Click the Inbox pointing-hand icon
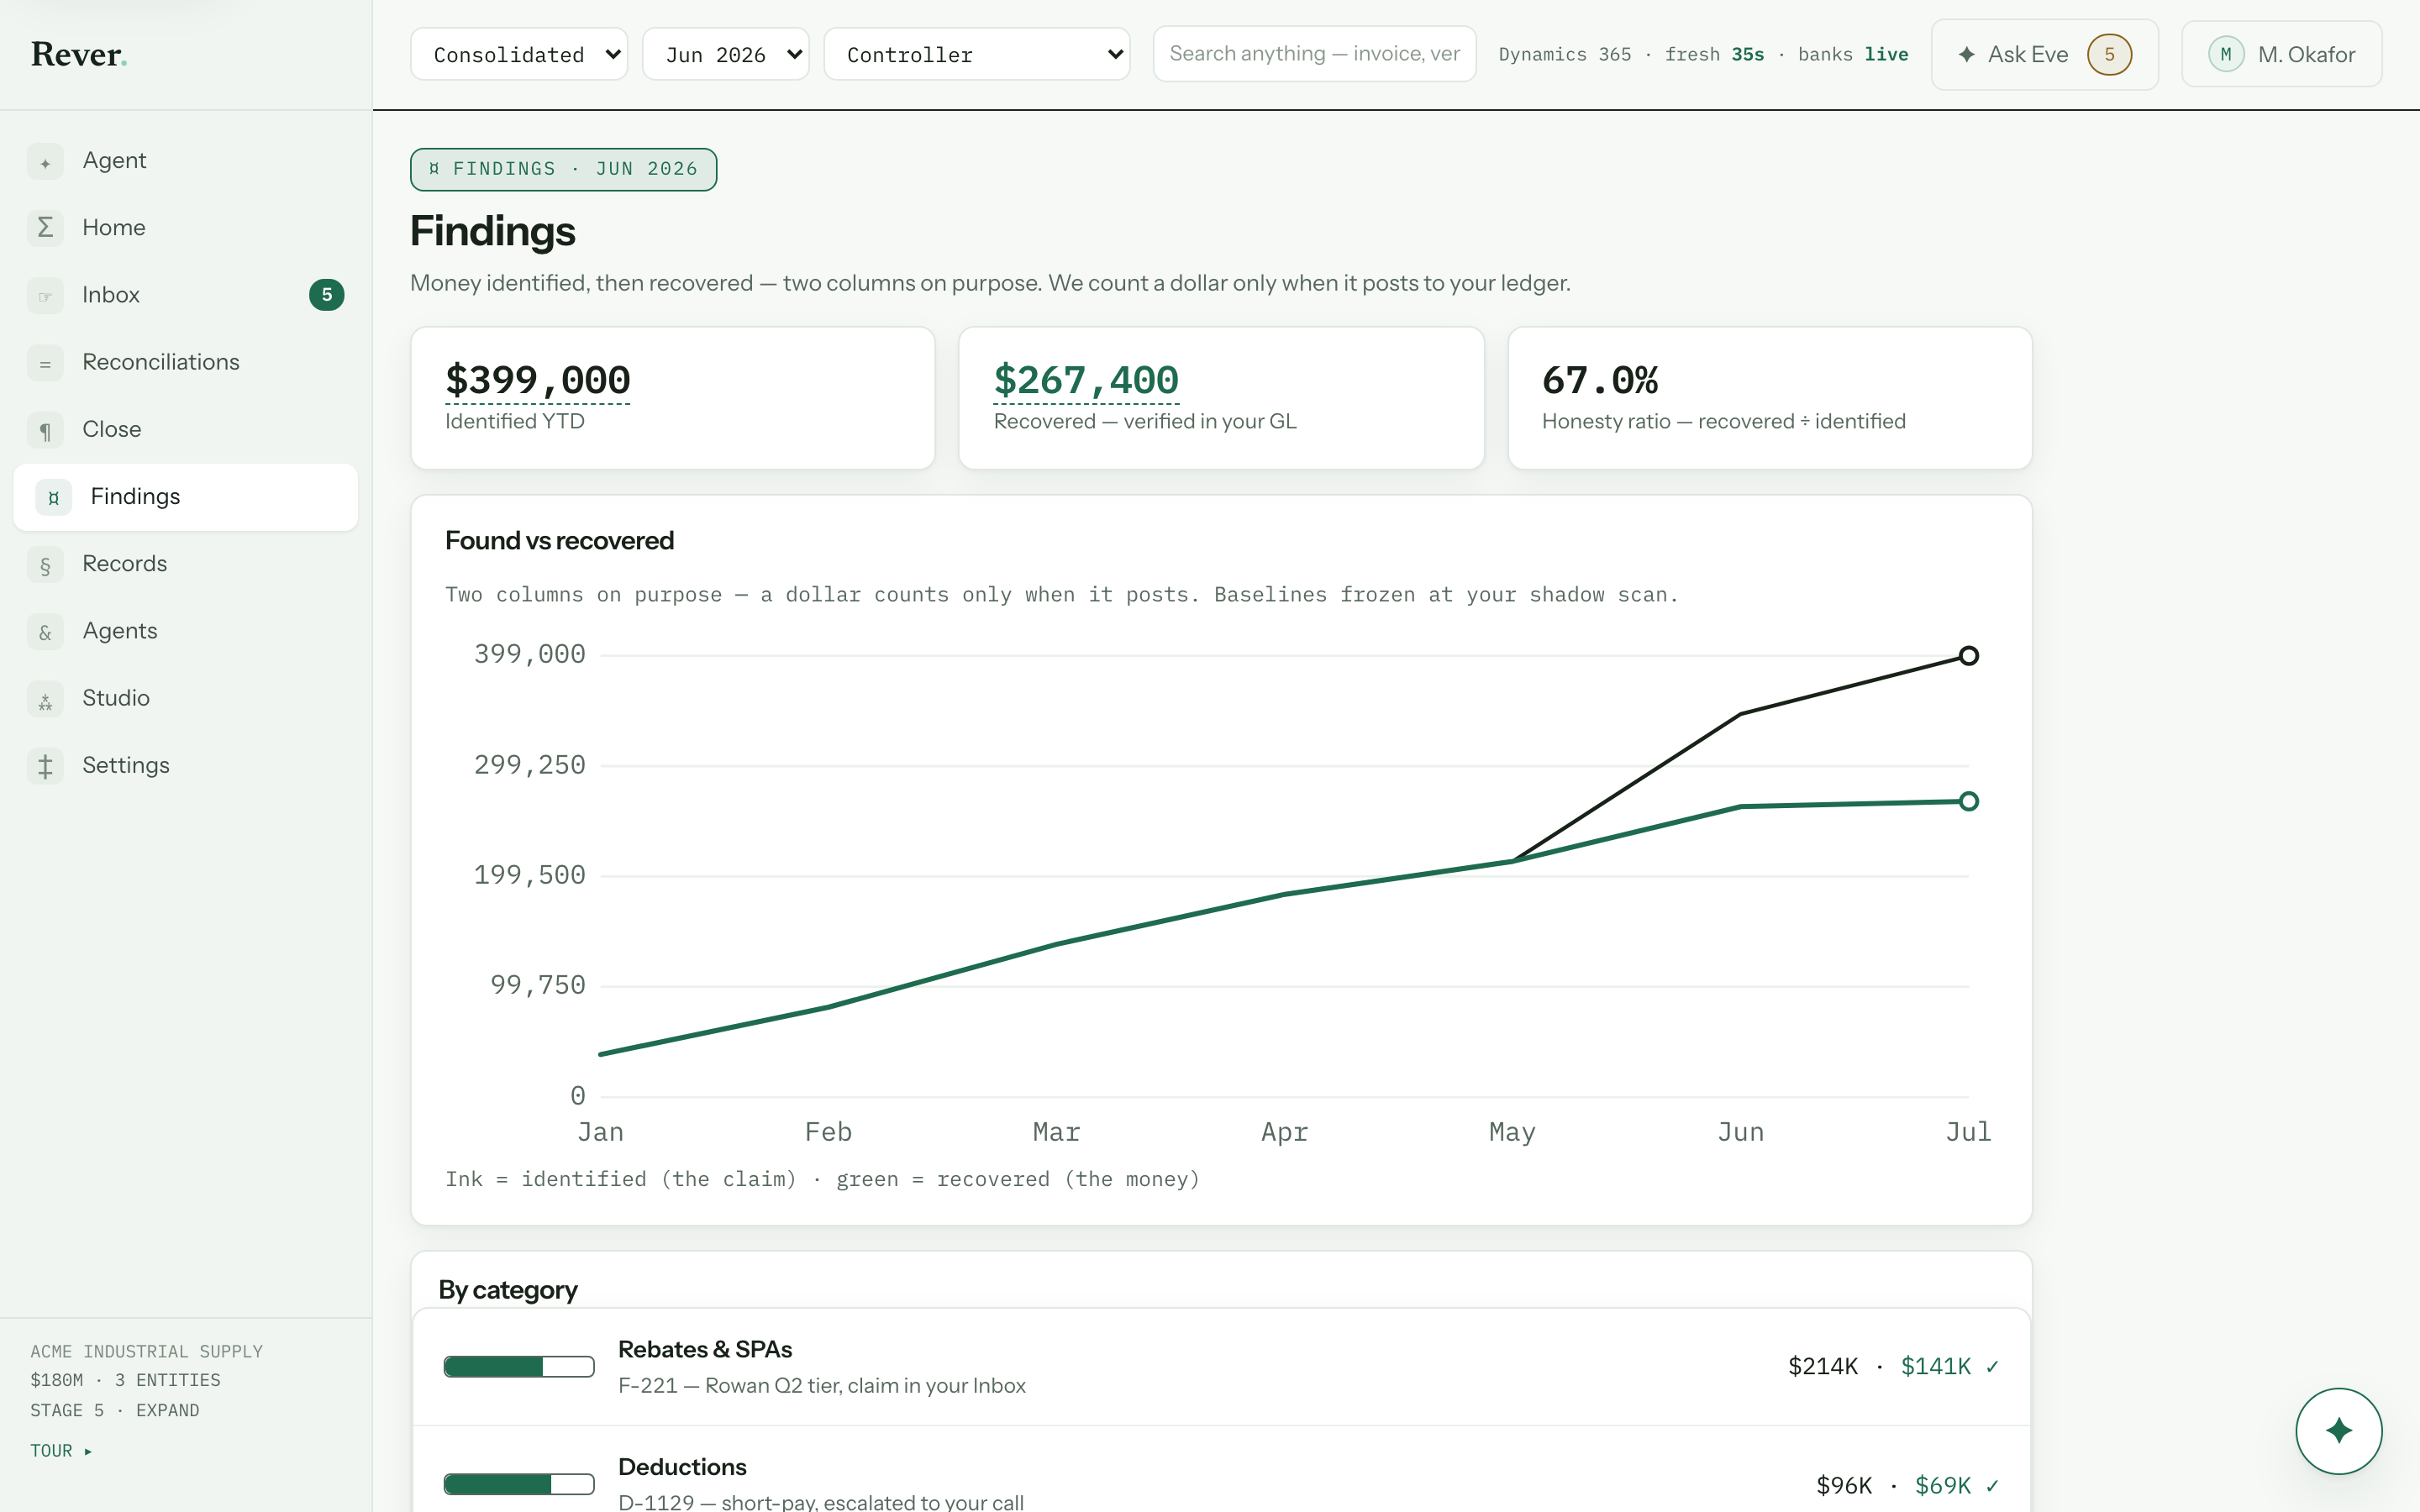Screen dimensions: 2420x1512 coord(45,296)
